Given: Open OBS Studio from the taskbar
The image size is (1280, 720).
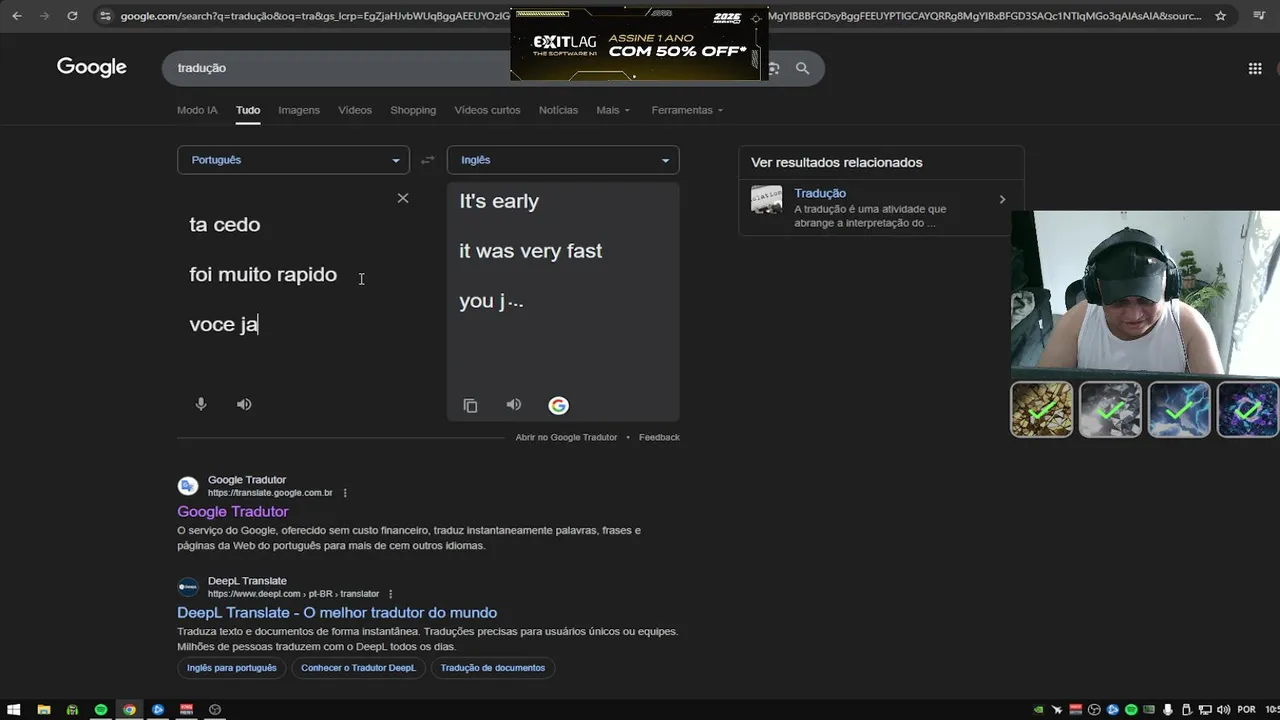Looking at the screenshot, I should 215,709.
